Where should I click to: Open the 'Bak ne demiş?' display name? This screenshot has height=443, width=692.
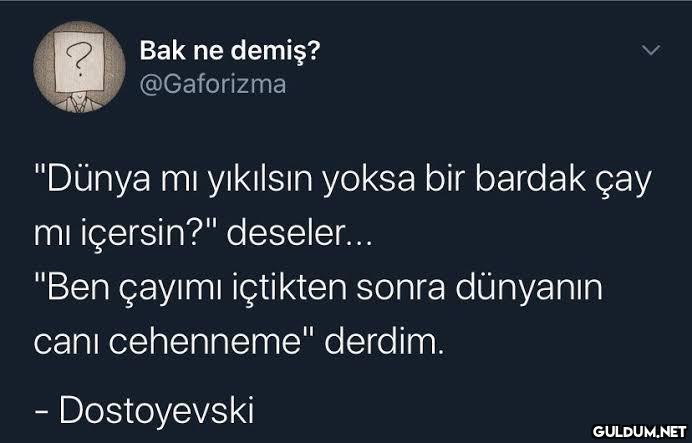[230, 51]
